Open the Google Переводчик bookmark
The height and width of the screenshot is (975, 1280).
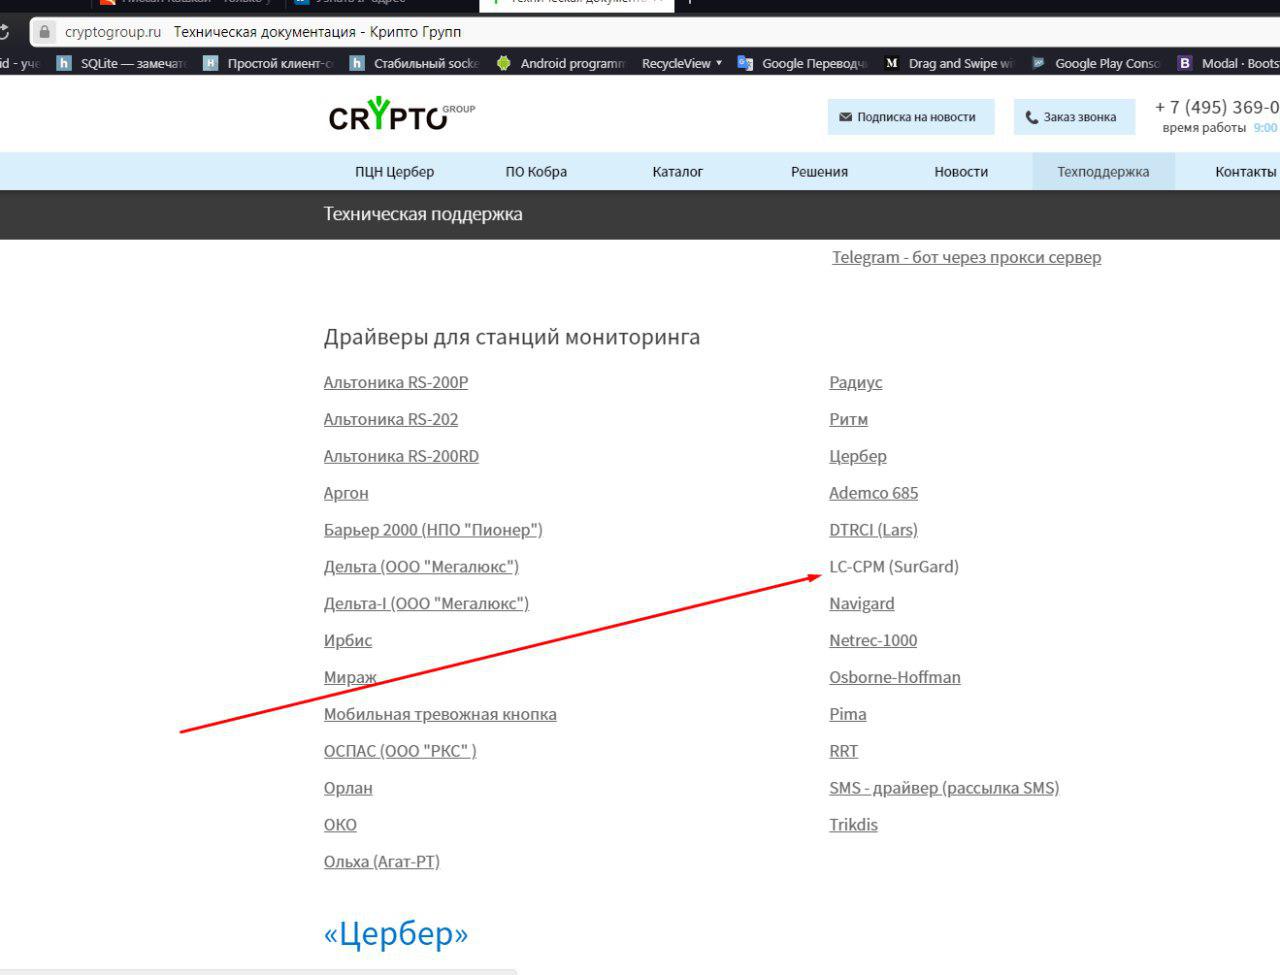803,63
